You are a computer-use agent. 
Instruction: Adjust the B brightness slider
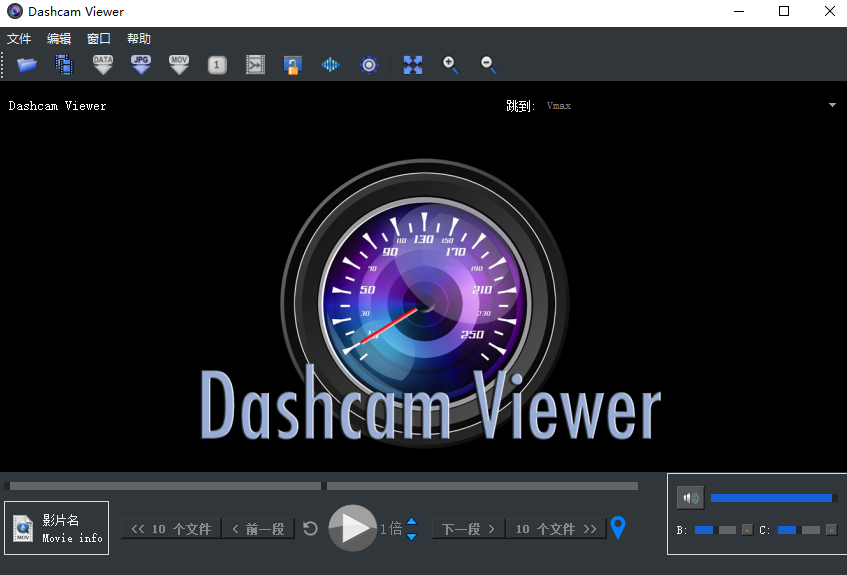(x=715, y=530)
